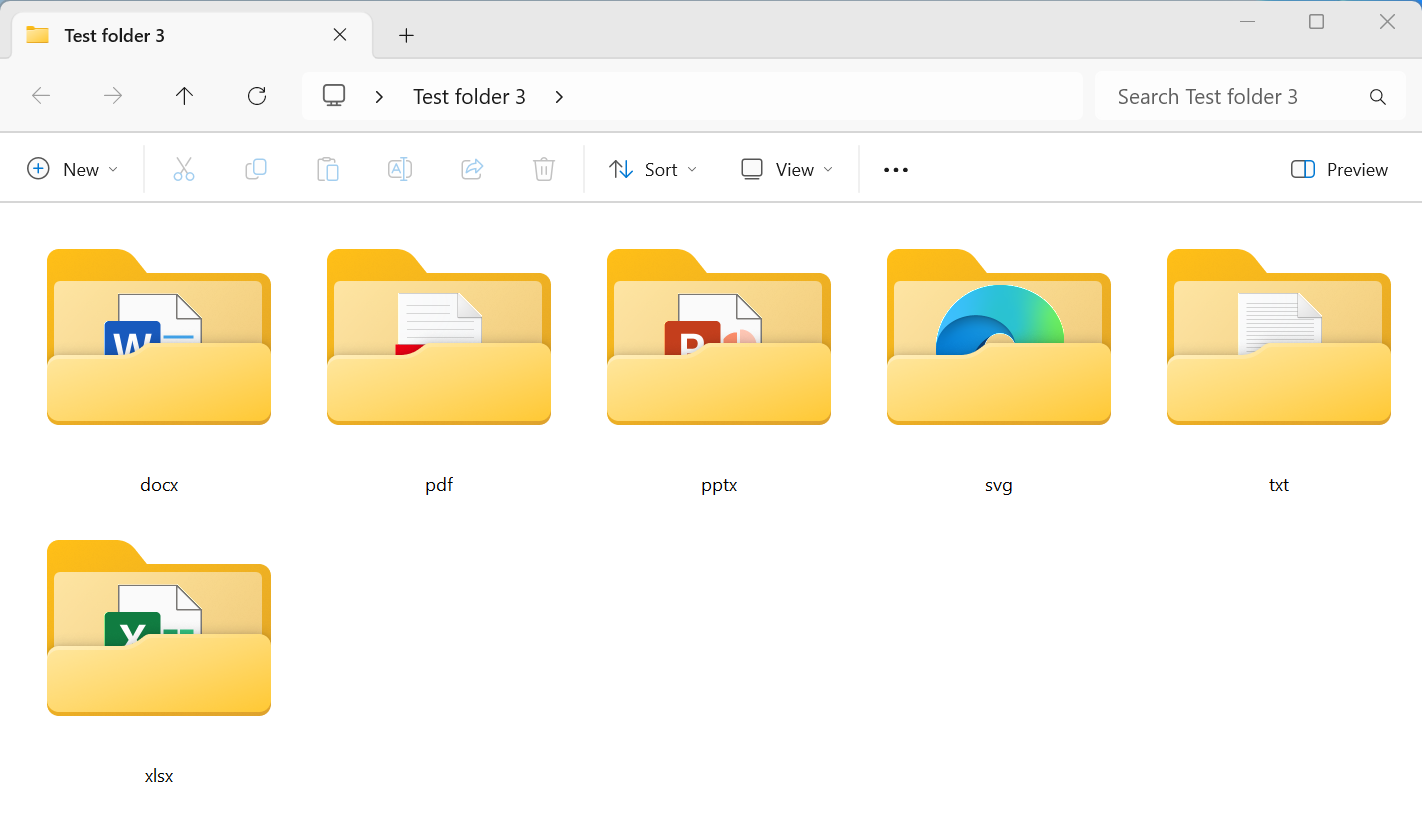
Task: Refresh the current folder view
Action: (257, 96)
